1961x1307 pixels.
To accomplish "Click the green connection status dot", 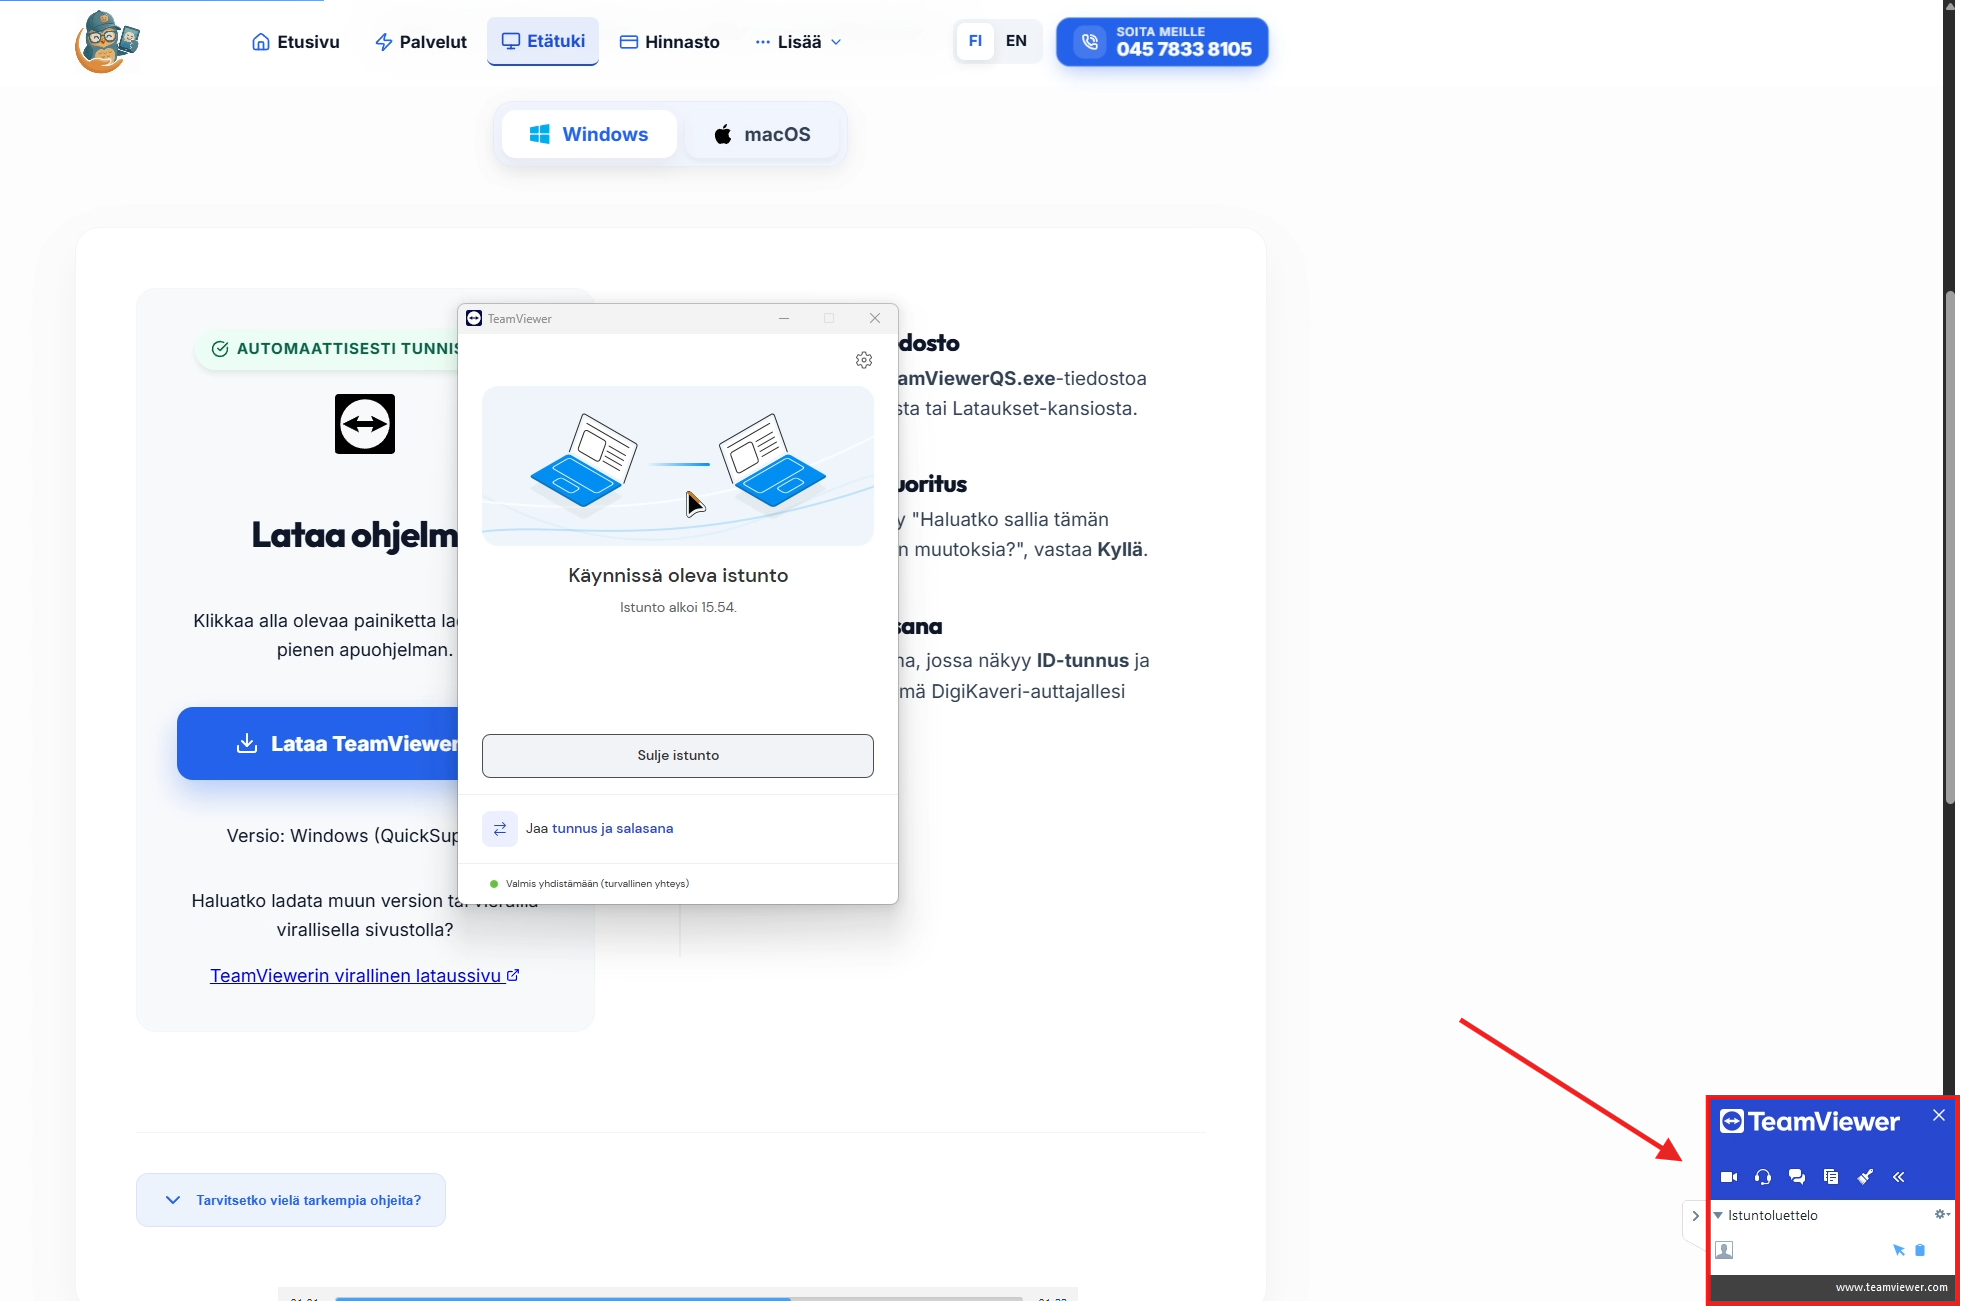I will 494,884.
